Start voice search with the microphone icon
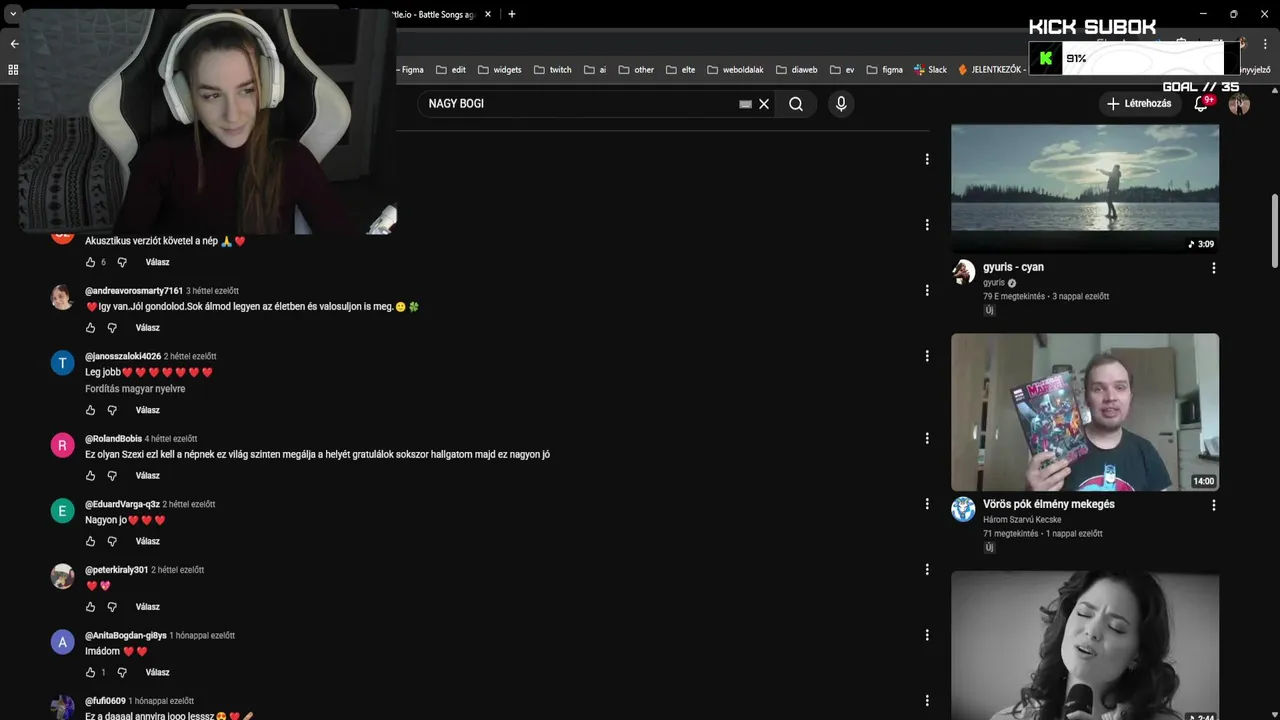 (x=841, y=104)
